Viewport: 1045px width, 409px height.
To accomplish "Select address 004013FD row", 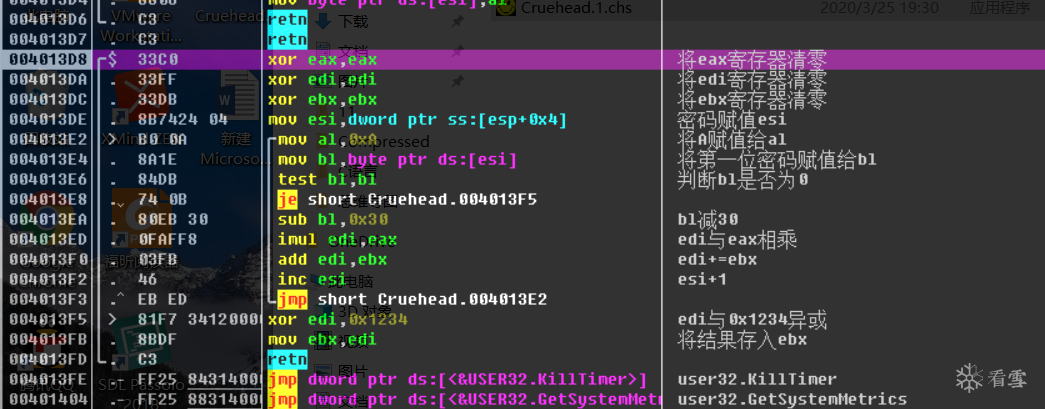I will tap(49, 359).
